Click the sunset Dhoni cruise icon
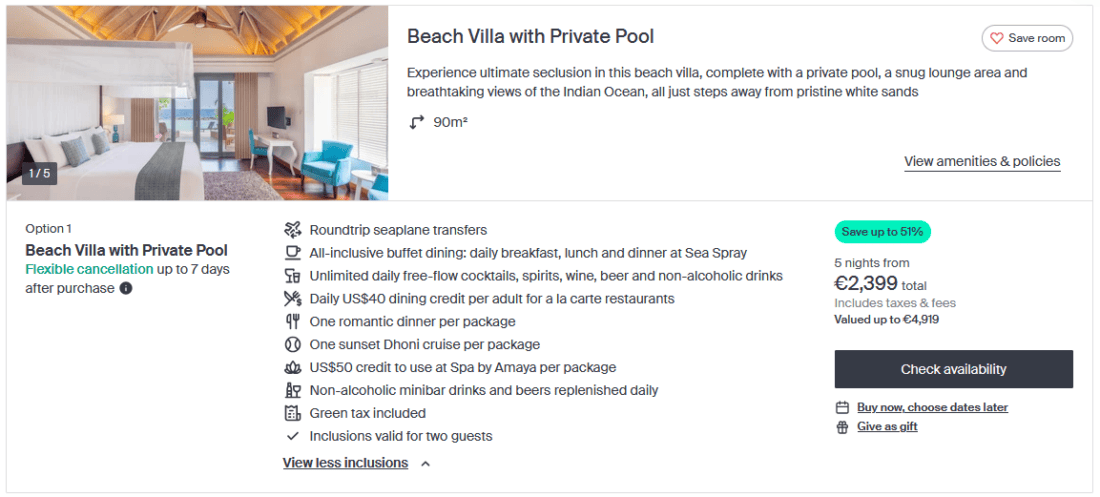 [x=292, y=345]
